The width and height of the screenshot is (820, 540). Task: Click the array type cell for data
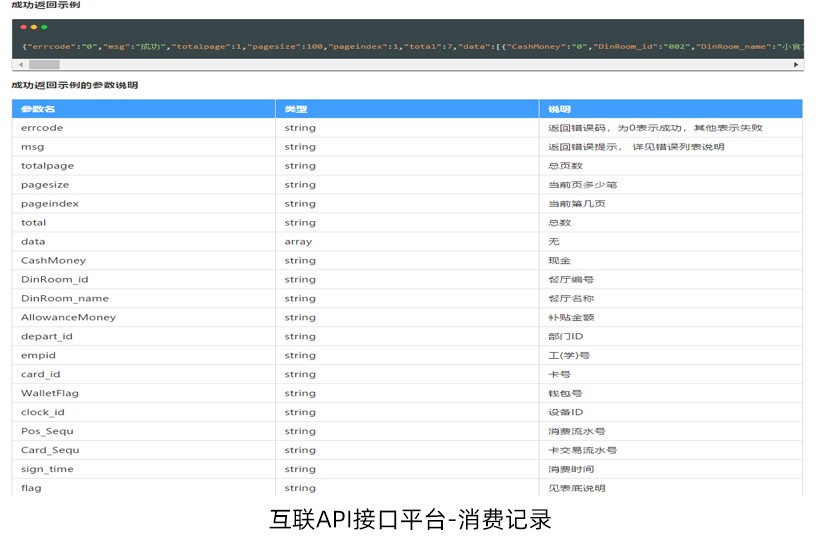(298, 242)
